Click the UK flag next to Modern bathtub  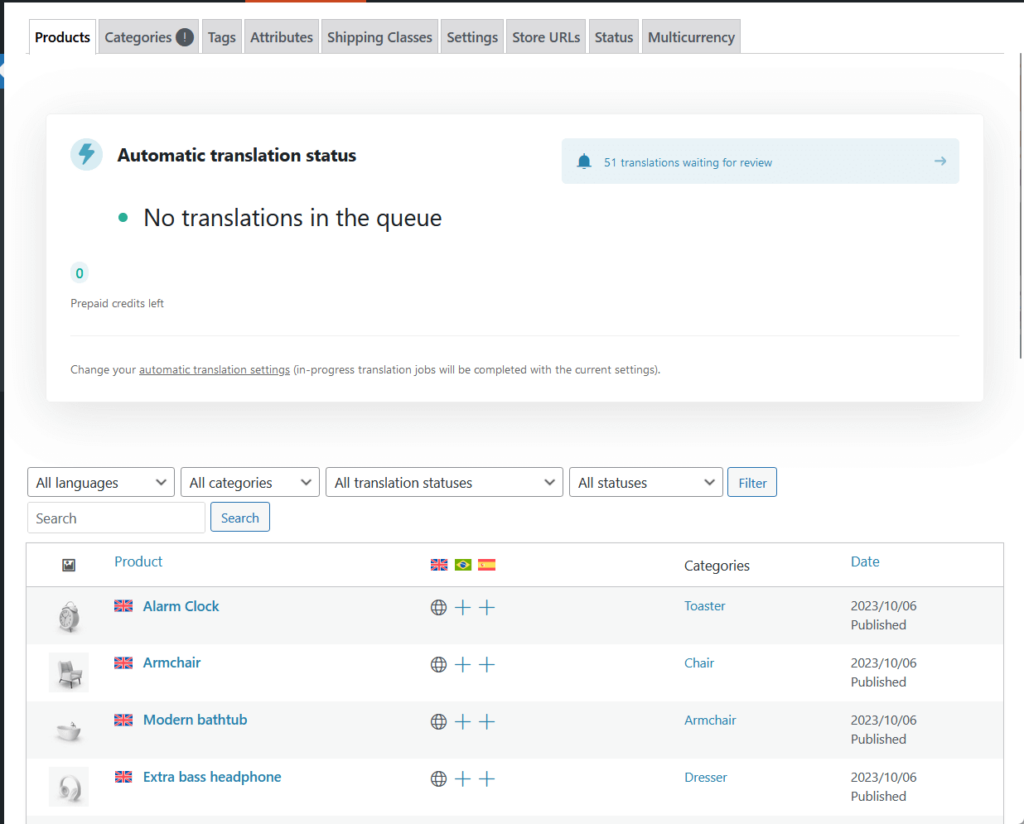[x=122, y=719]
